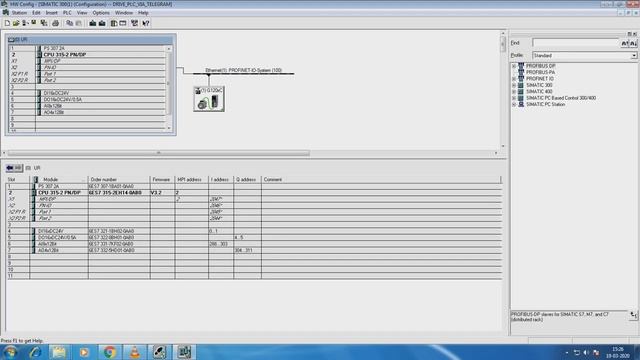
Task: Click the volume speaker tray icon
Action: pyautogui.click(x=586, y=353)
